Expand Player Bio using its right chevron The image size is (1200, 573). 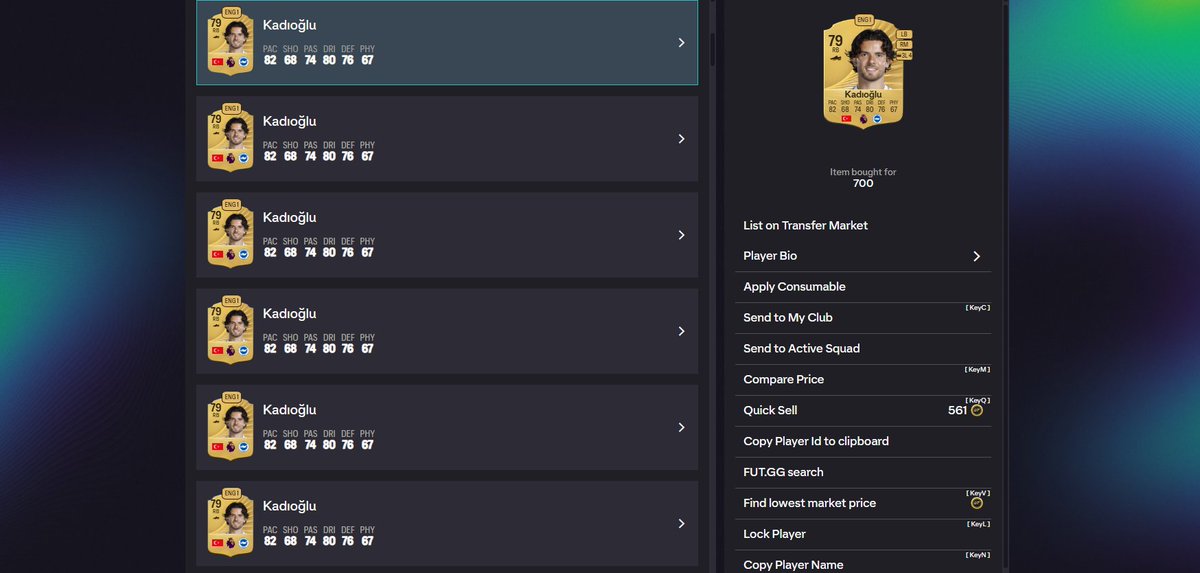tap(977, 256)
